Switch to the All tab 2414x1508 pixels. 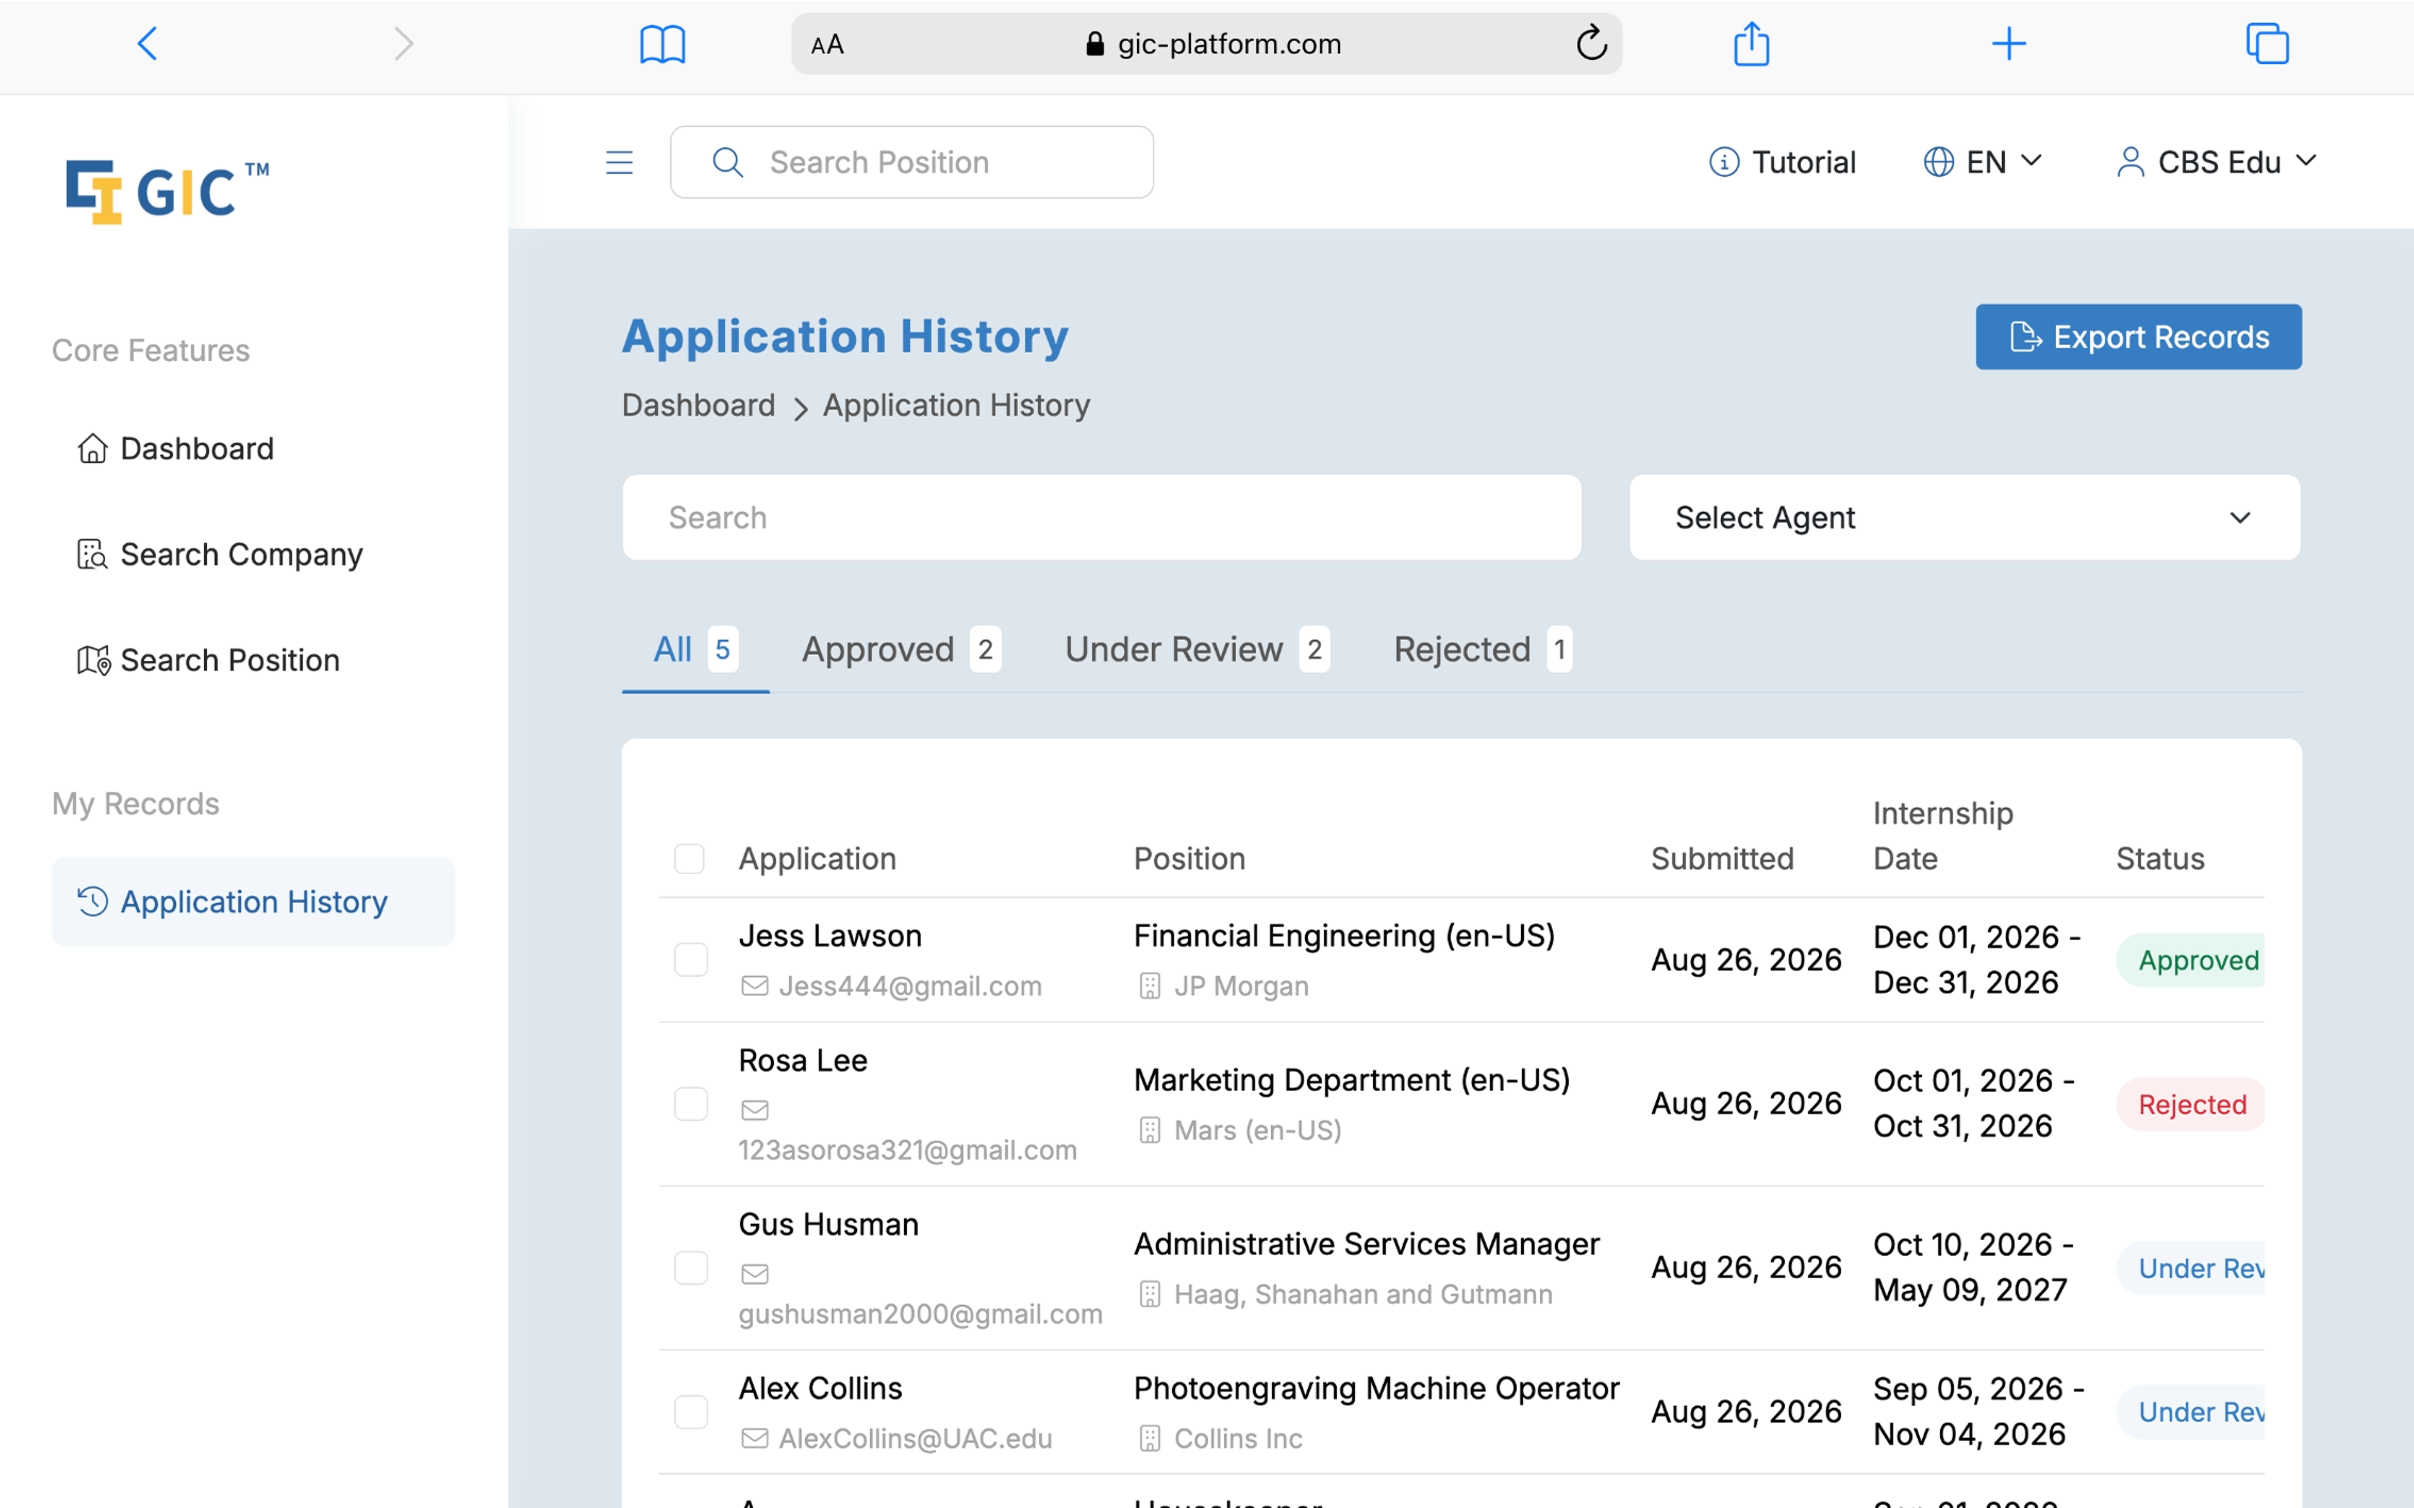695,650
